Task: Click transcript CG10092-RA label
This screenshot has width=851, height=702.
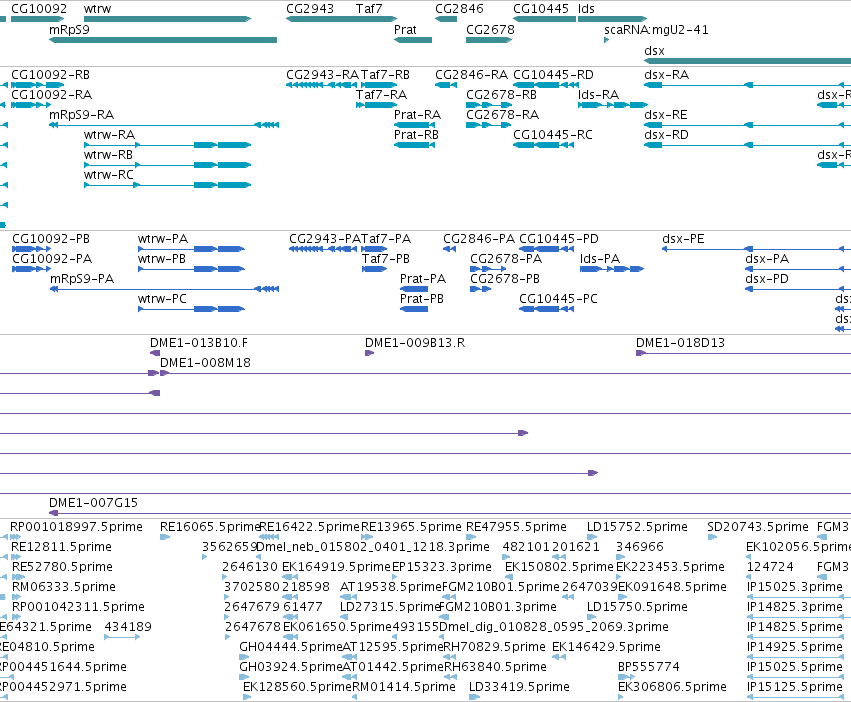Action: pyautogui.click(x=52, y=94)
